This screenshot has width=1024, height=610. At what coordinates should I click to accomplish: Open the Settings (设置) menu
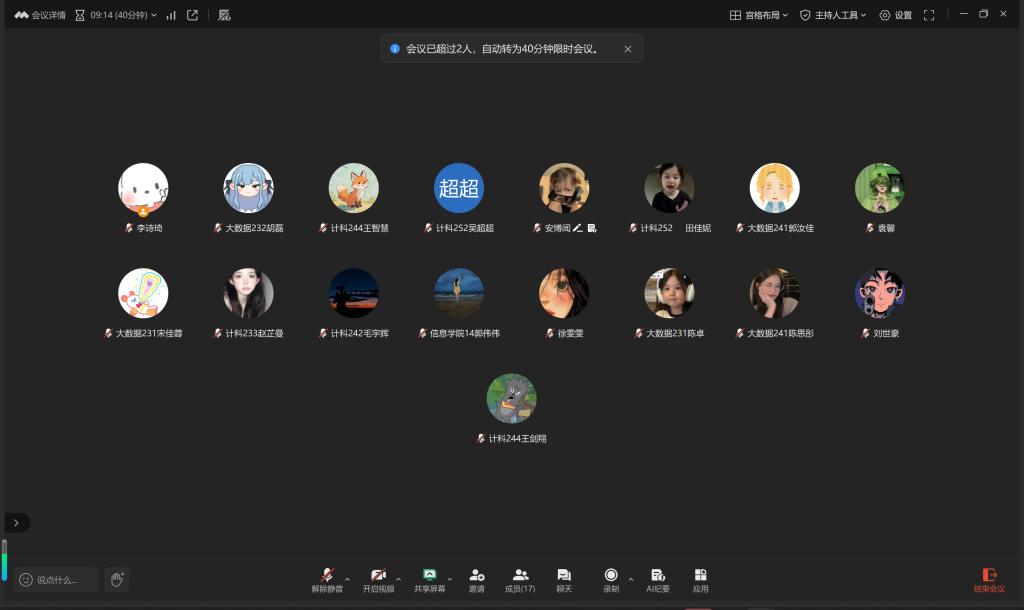896,15
